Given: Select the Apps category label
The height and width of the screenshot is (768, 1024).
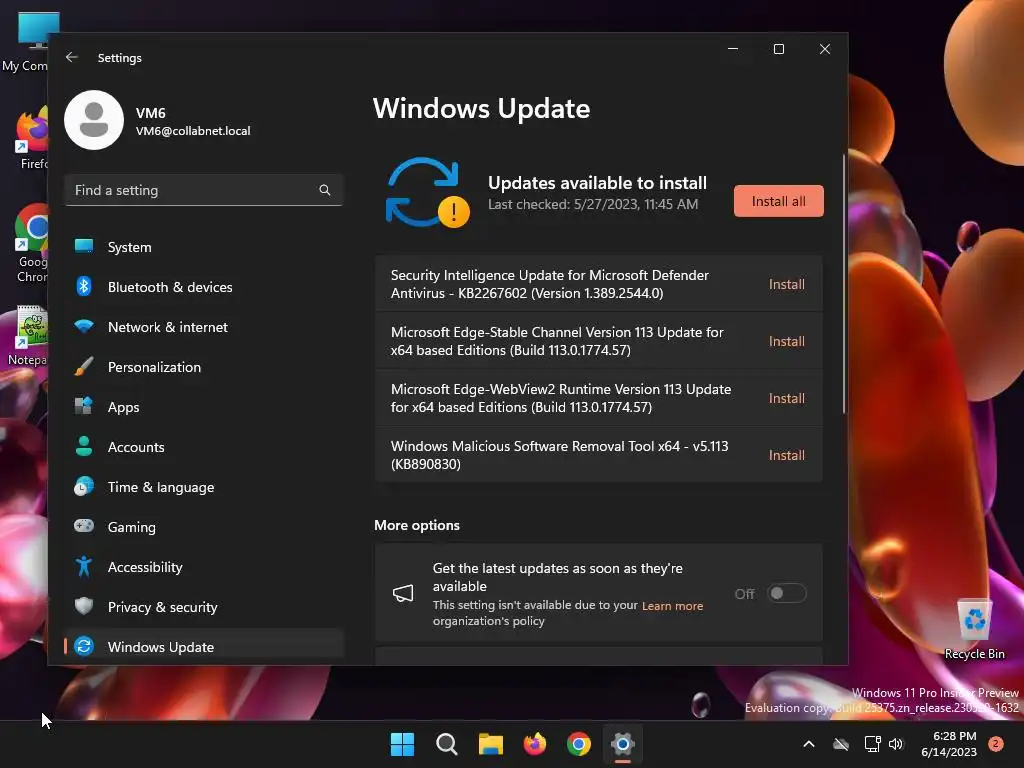Looking at the screenshot, I should pos(123,407).
